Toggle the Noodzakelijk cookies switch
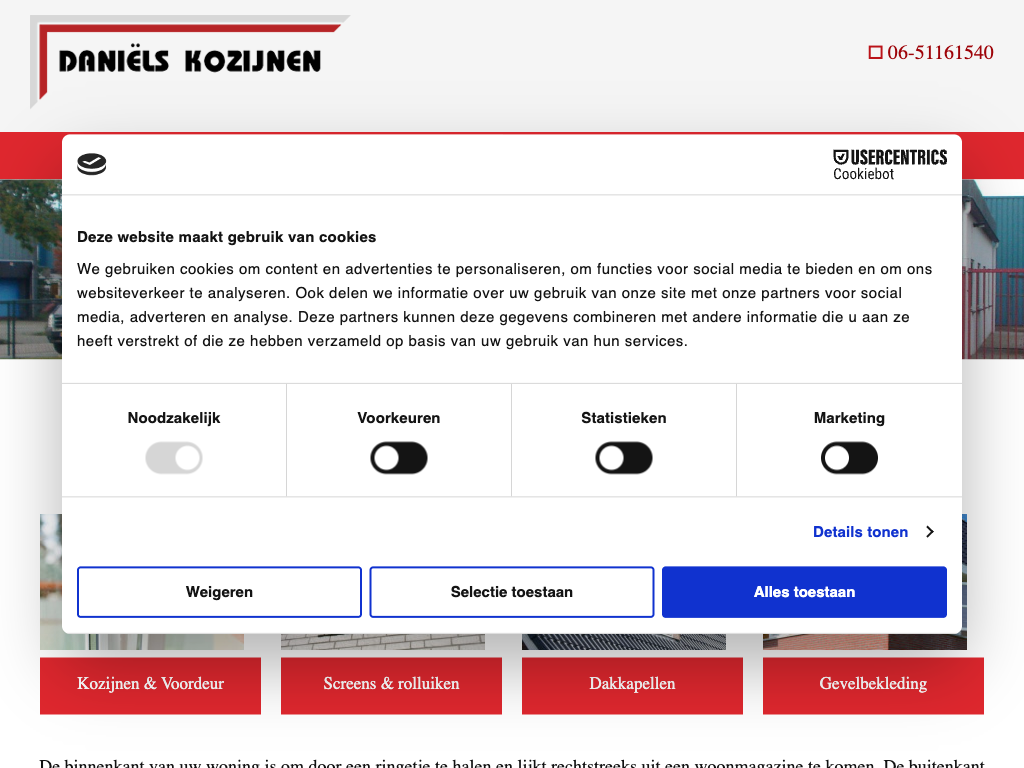 (174, 459)
